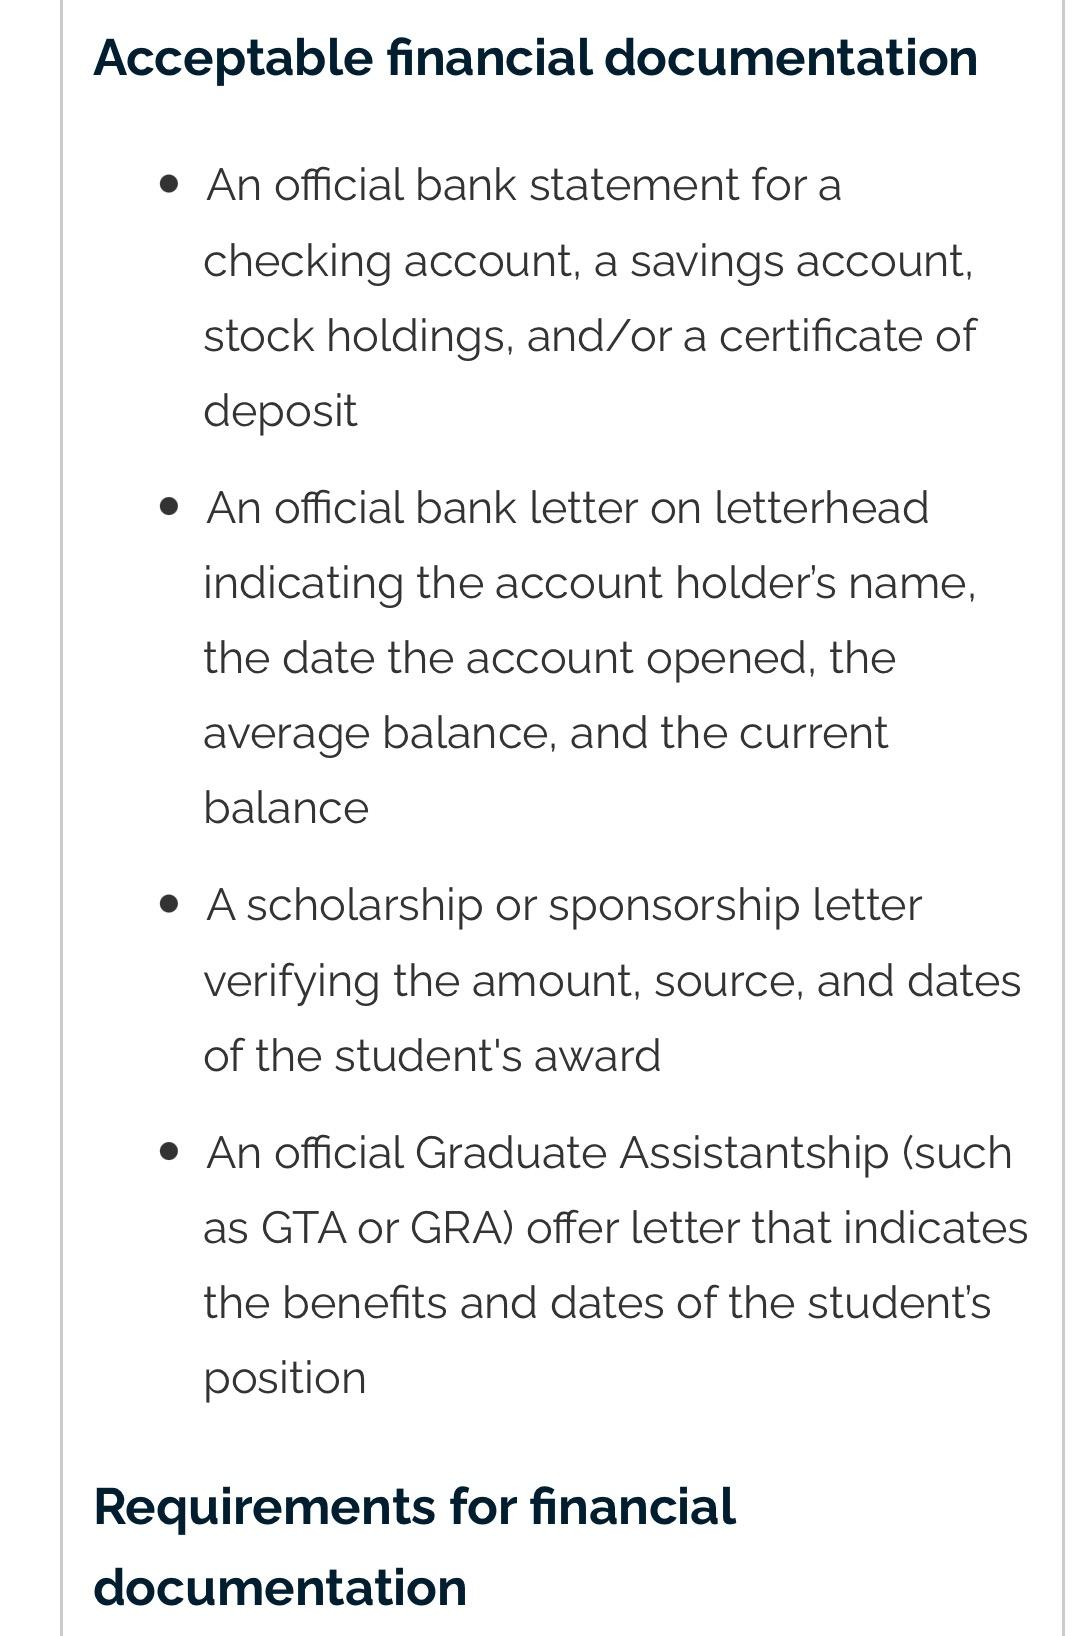This screenshot has width=1080, height=1636.
Task: Click the 'Requirements for financial documentation' heading
Action: 414,1546
